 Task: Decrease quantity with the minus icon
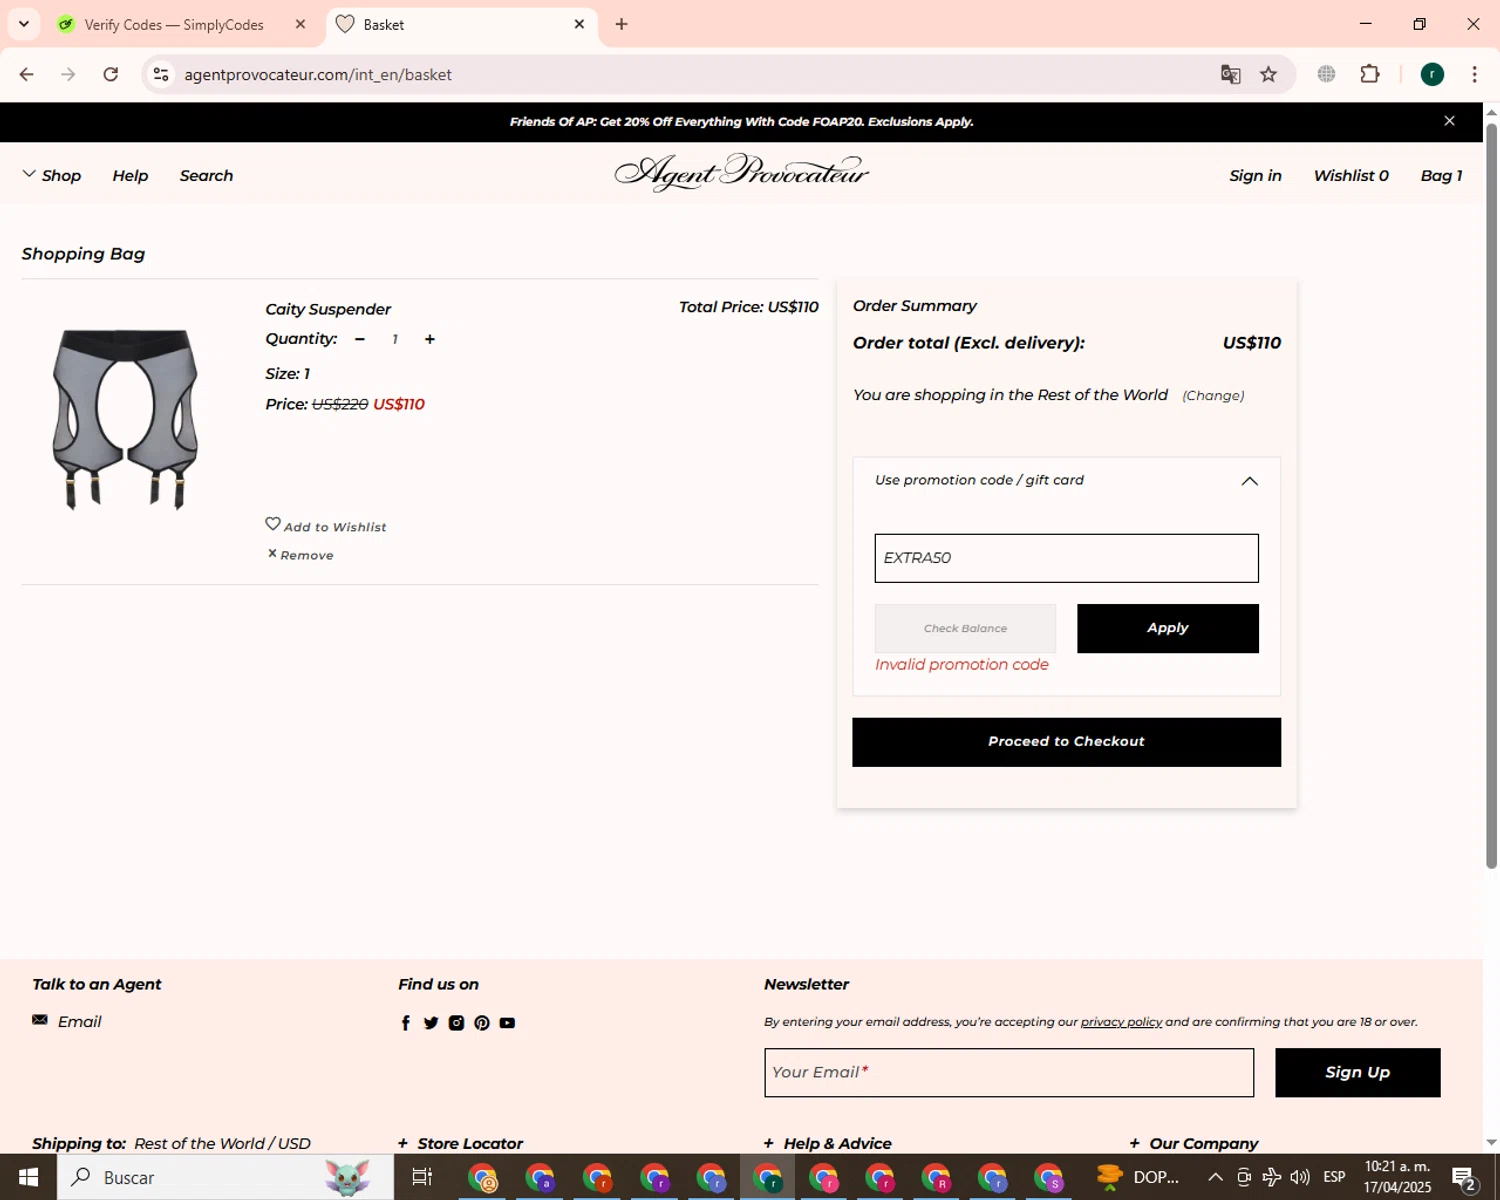[x=360, y=339]
